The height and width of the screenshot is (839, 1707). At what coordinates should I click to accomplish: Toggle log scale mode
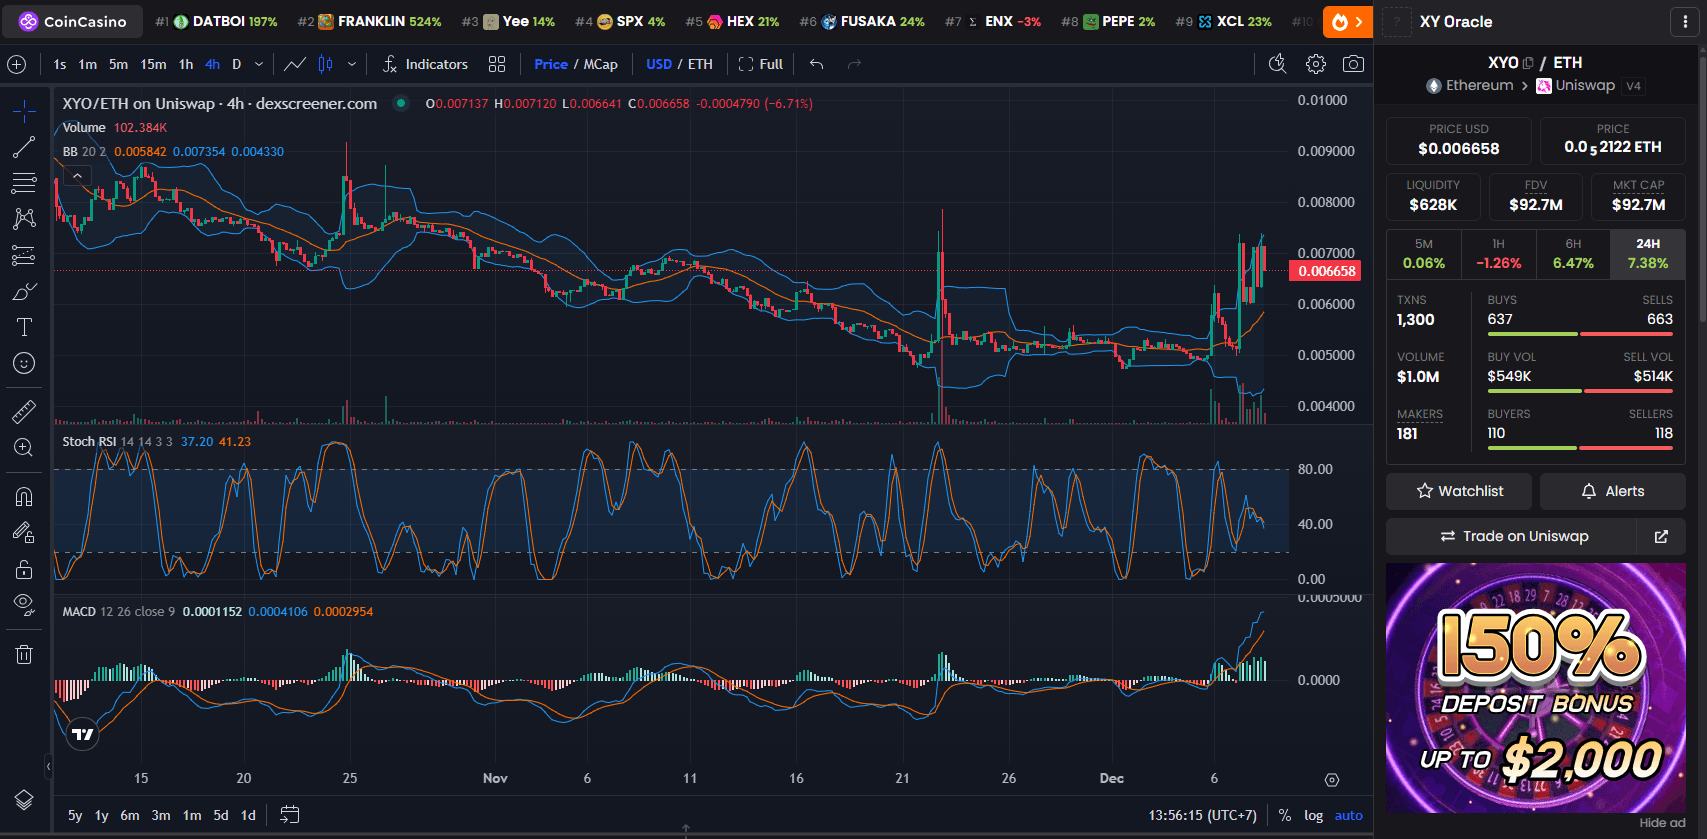tap(1313, 815)
